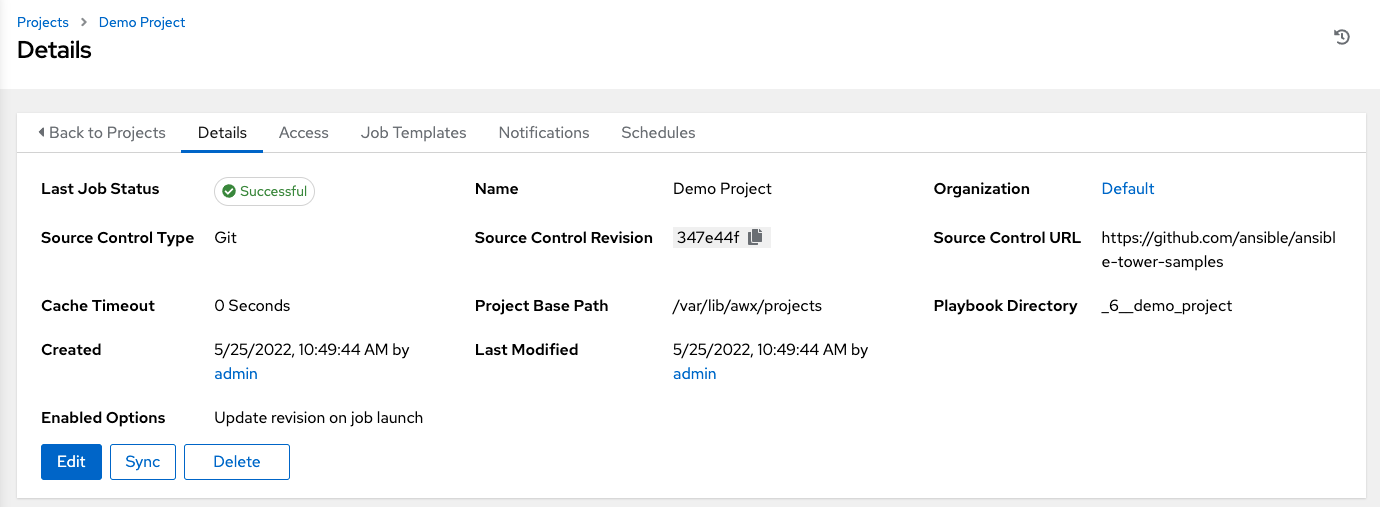Open admin user link under Created
The height and width of the screenshot is (507, 1380).
(x=236, y=373)
